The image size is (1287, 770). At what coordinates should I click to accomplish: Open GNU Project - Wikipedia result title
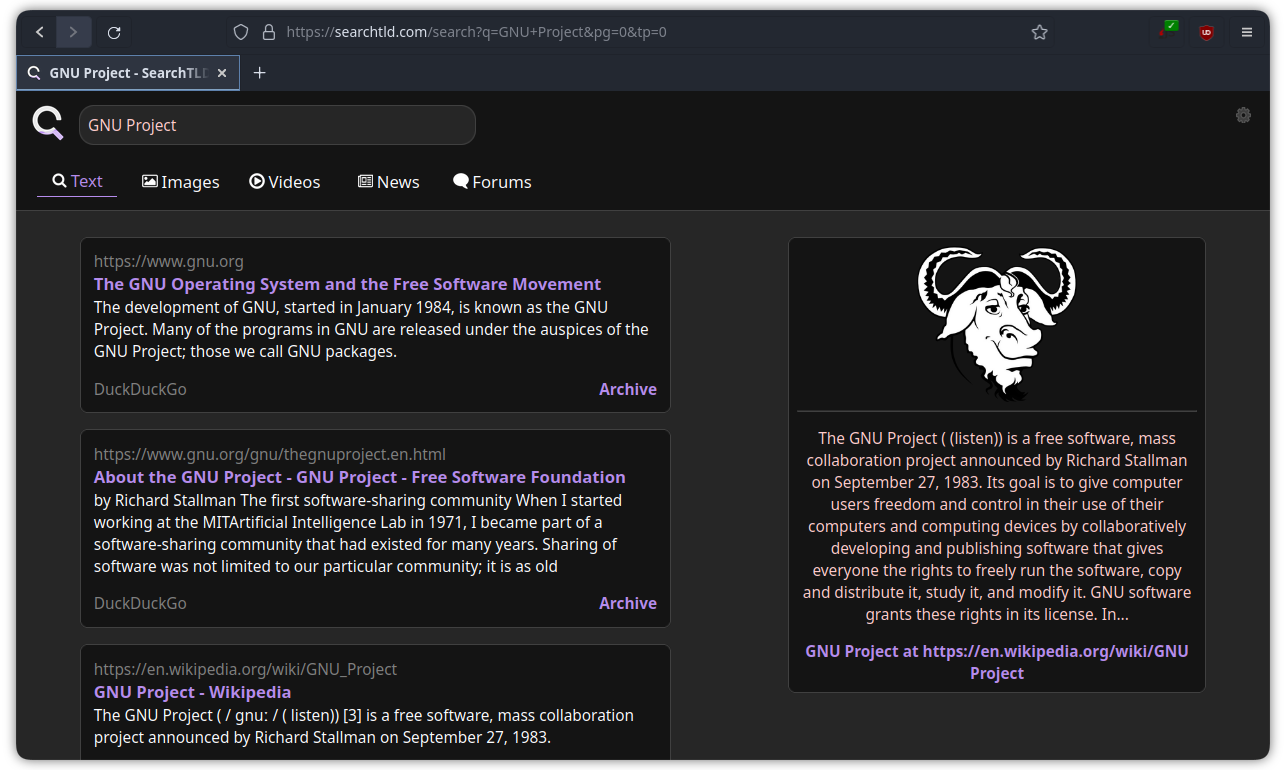tap(193, 692)
